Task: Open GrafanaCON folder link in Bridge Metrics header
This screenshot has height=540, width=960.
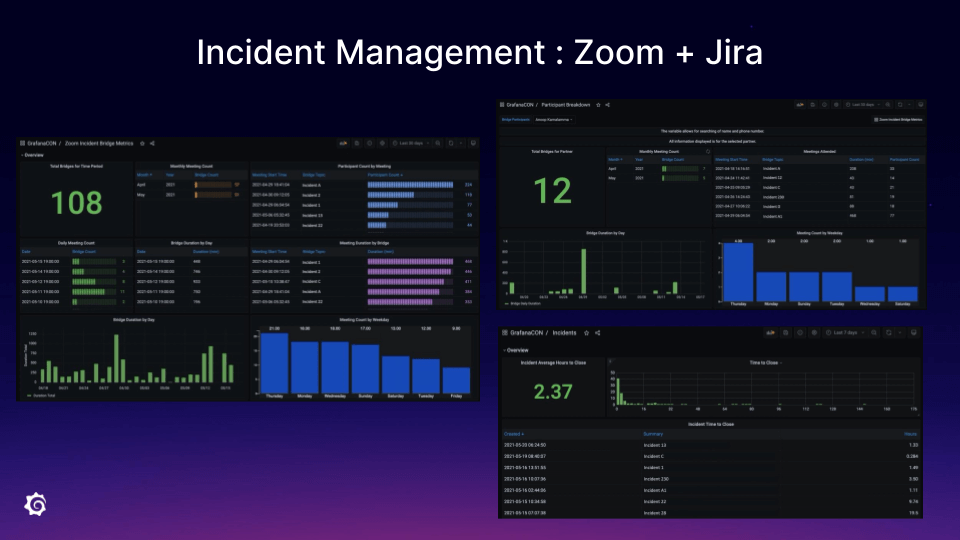Action: 41,143
